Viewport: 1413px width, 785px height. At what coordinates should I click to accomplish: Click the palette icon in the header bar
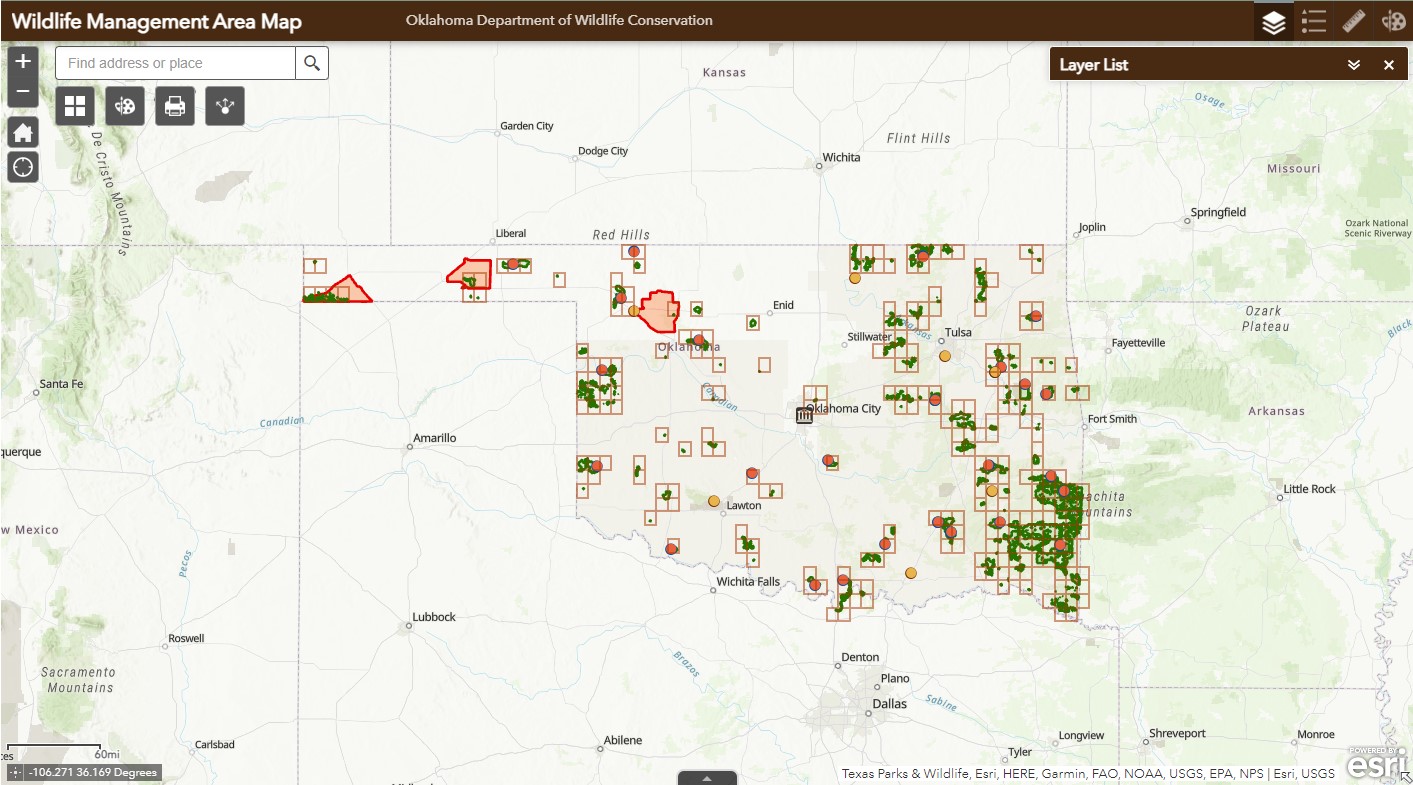tap(1393, 22)
